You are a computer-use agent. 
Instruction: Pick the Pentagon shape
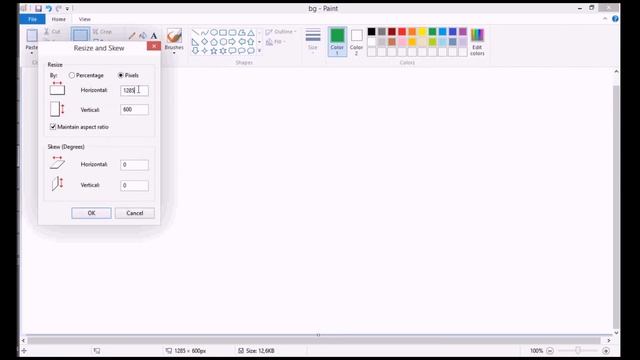214,42
